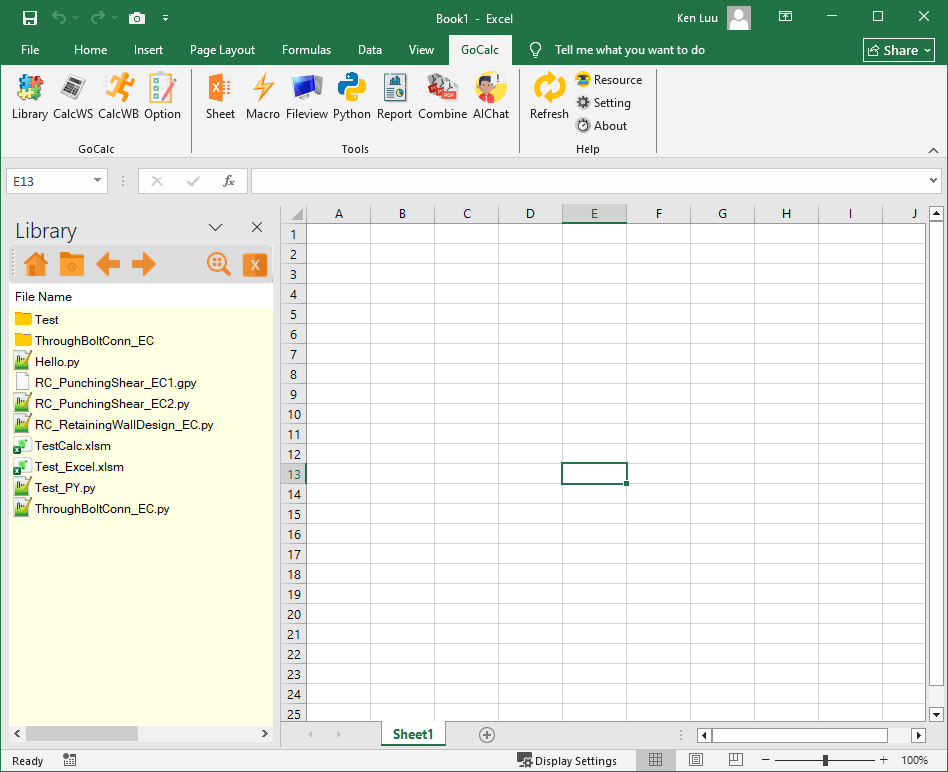Click the vertical scrollbar down arrow
Viewport: 948px width, 772px height.
click(x=936, y=714)
